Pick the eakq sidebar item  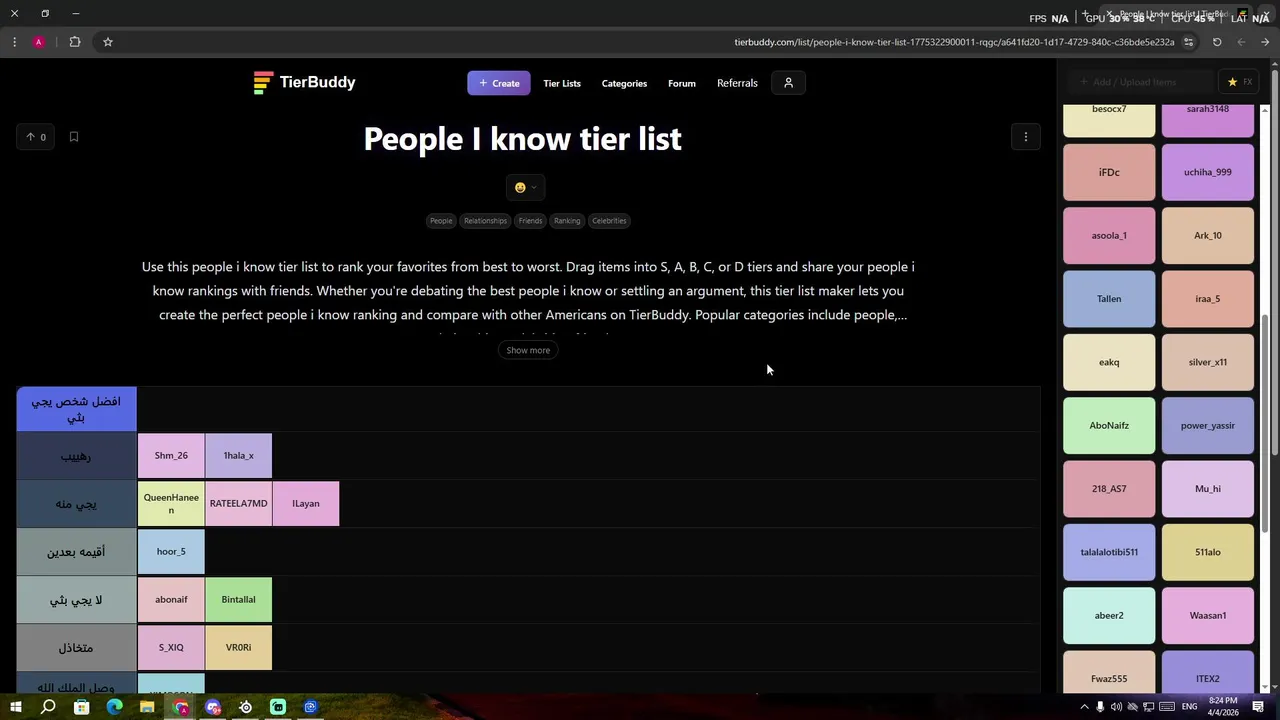pyautogui.click(x=1109, y=362)
